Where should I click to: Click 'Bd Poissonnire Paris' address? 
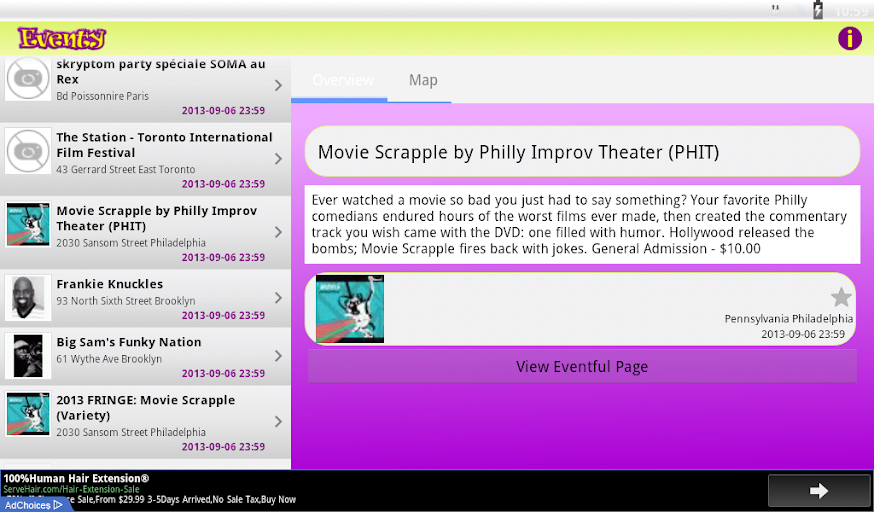103,96
